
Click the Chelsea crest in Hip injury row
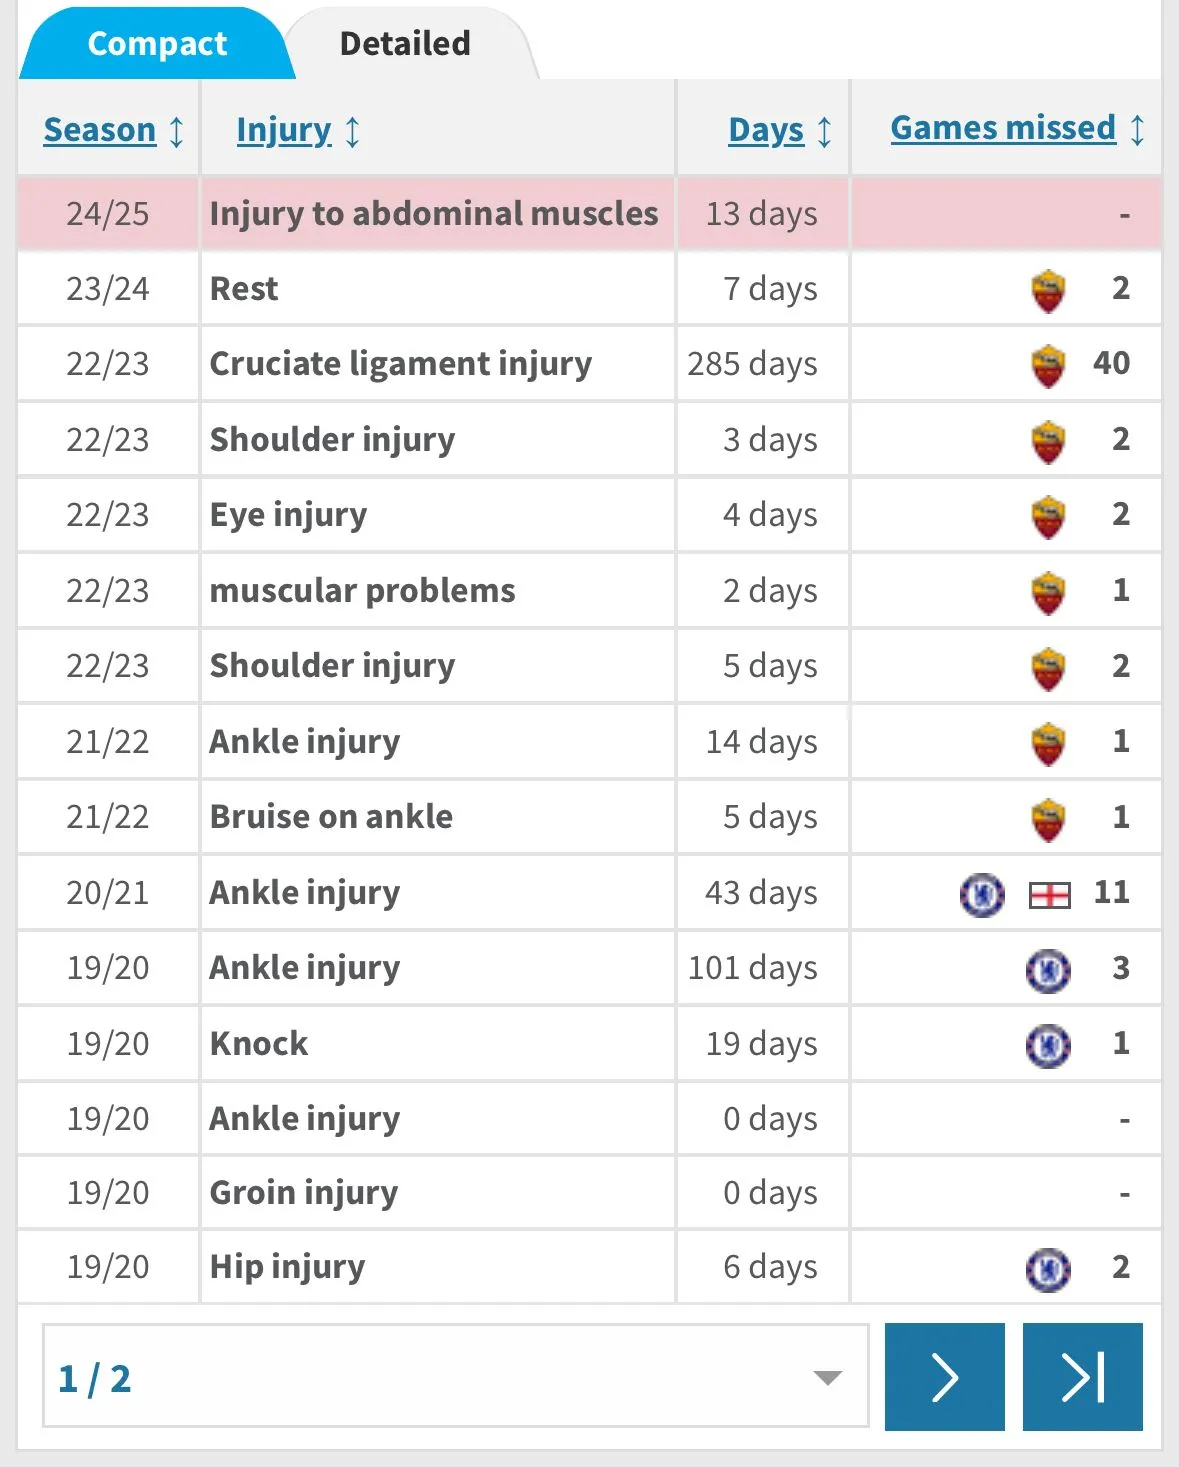1048,1270
